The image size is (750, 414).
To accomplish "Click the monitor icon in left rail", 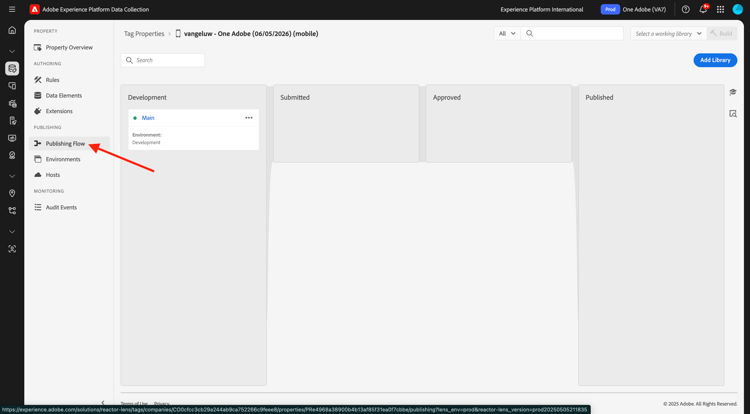I will pyautogui.click(x=12, y=138).
